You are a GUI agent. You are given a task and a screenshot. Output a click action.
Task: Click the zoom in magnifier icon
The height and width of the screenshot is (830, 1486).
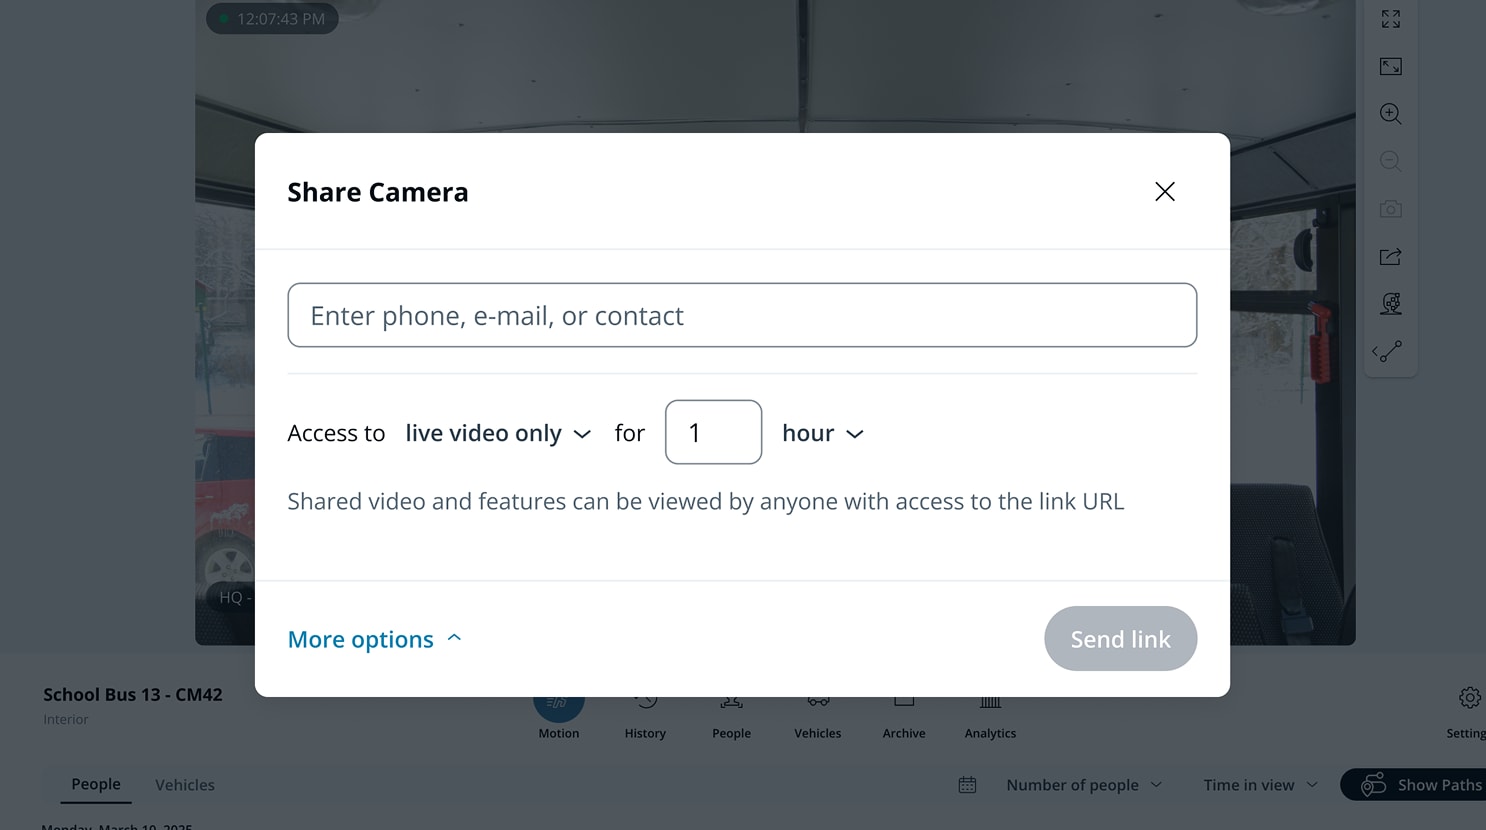point(1390,114)
